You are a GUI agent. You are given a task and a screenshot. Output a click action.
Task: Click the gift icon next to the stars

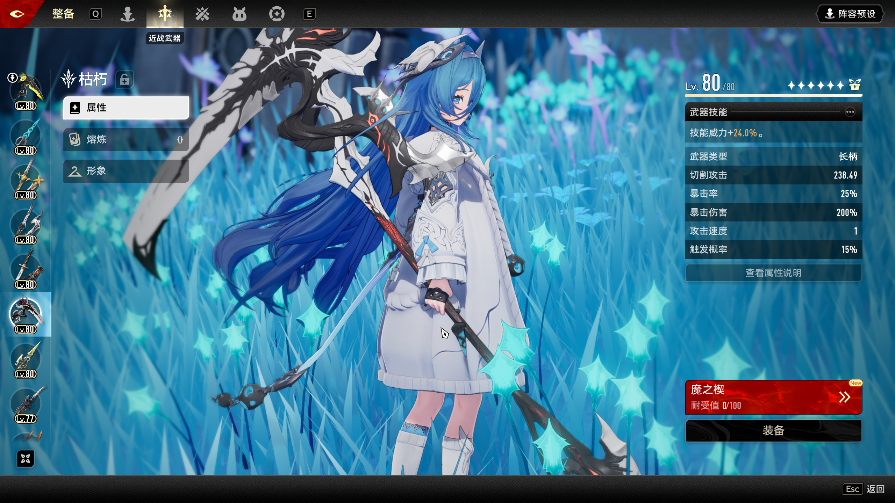(x=854, y=85)
